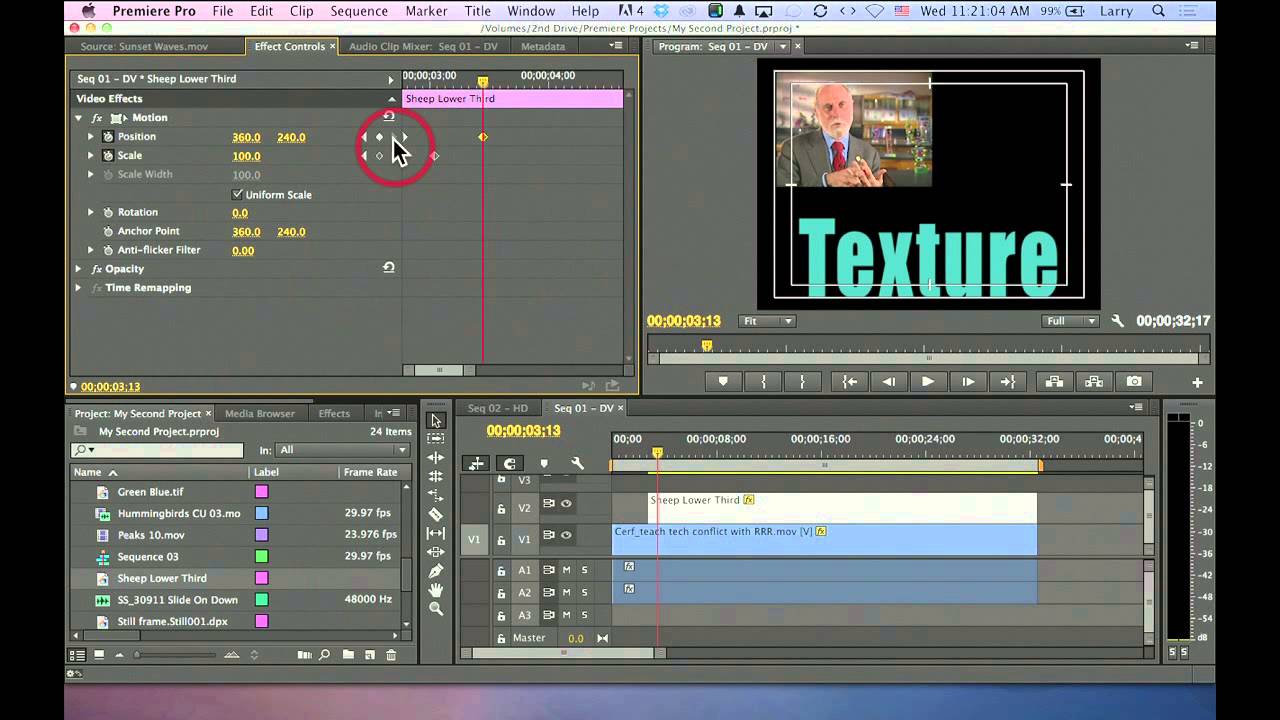This screenshot has height=720, width=1280.
Task: Expand the Opacity effect group
Action: [x=79, y=269]
